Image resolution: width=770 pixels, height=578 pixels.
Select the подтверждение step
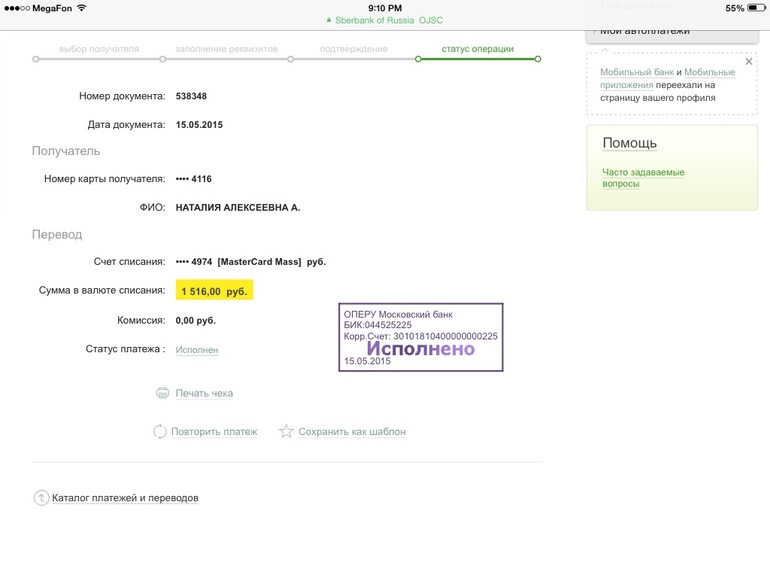354,49
